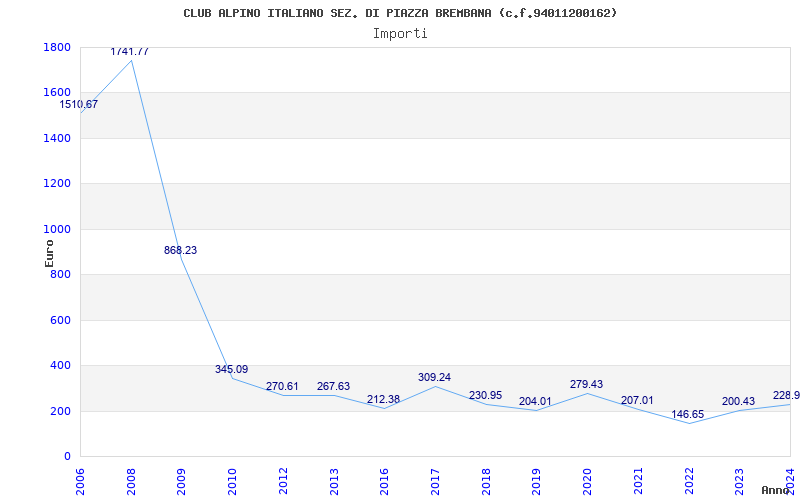
Task: Click the data label 309.24
Action: [x=434, y=377]
